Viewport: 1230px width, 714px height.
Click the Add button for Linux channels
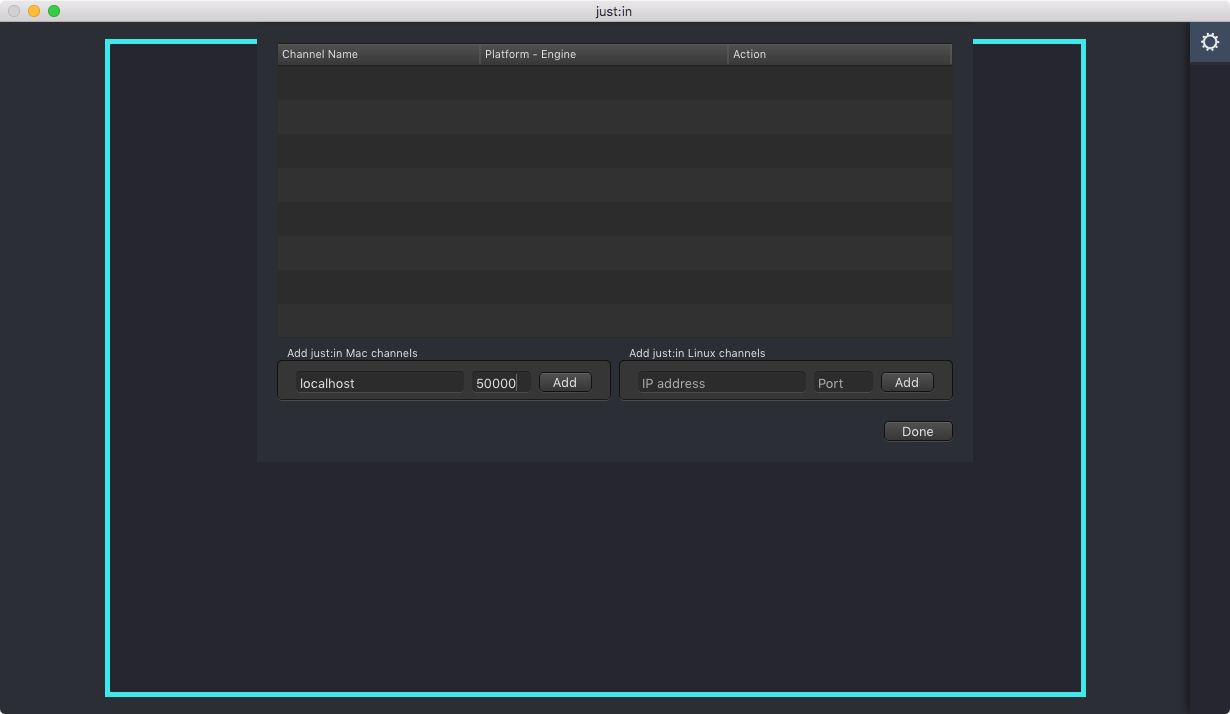pos(907,382)
